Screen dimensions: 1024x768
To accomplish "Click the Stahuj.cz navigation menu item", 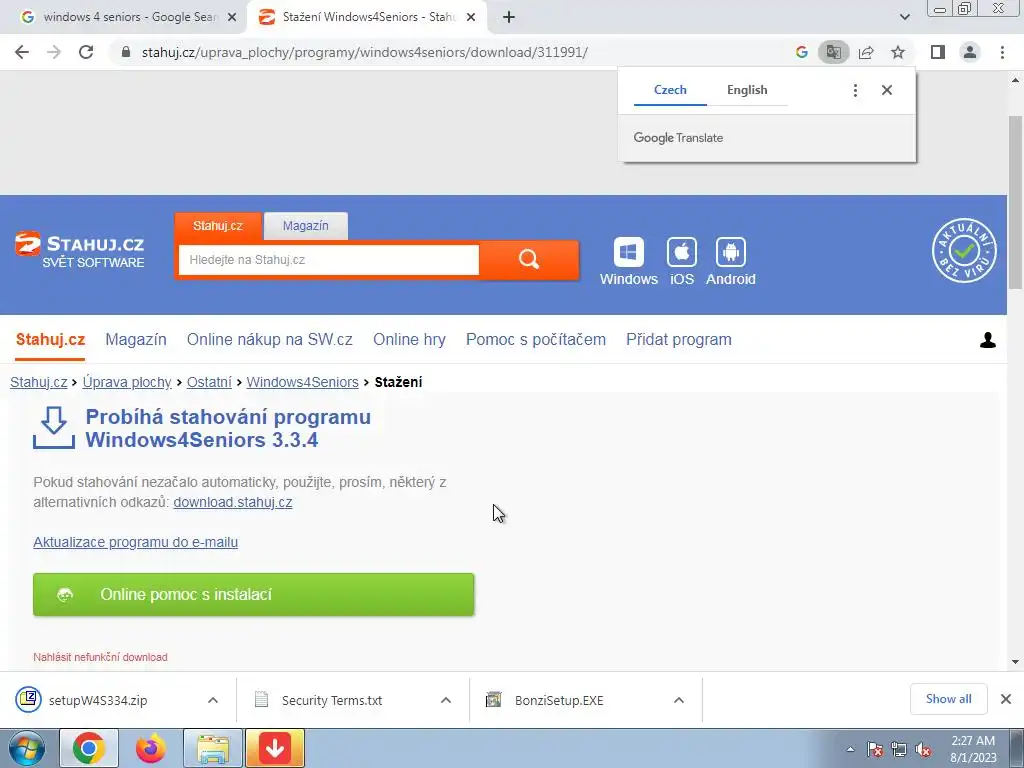I will coord(50,340).
